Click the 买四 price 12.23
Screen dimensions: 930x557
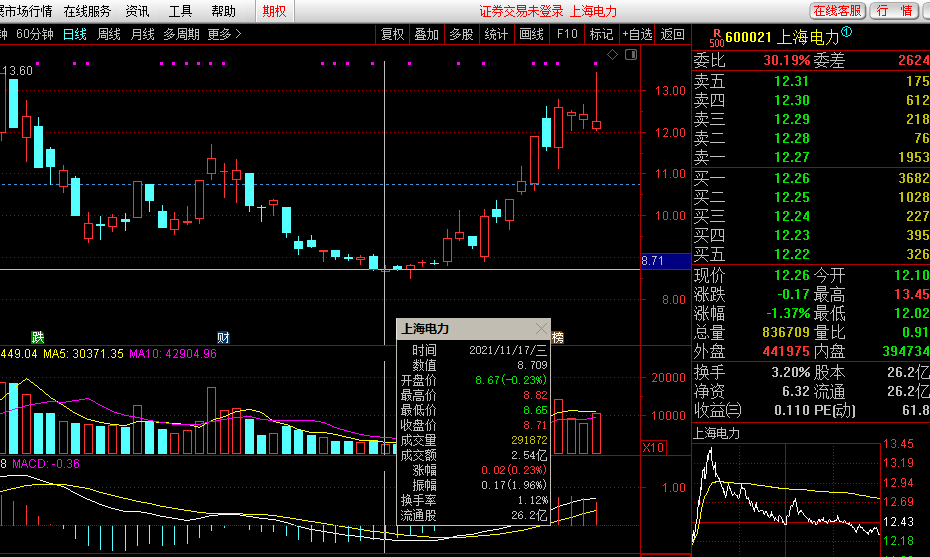point(792,235)
